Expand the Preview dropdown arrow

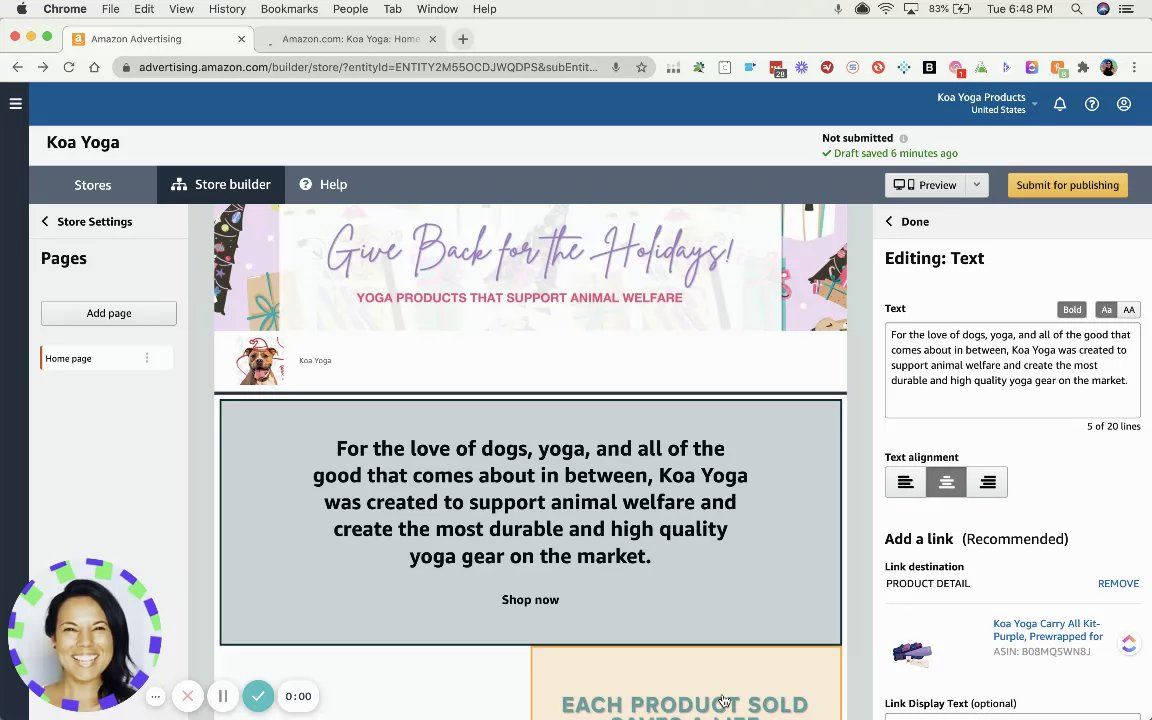coord(976,184)
